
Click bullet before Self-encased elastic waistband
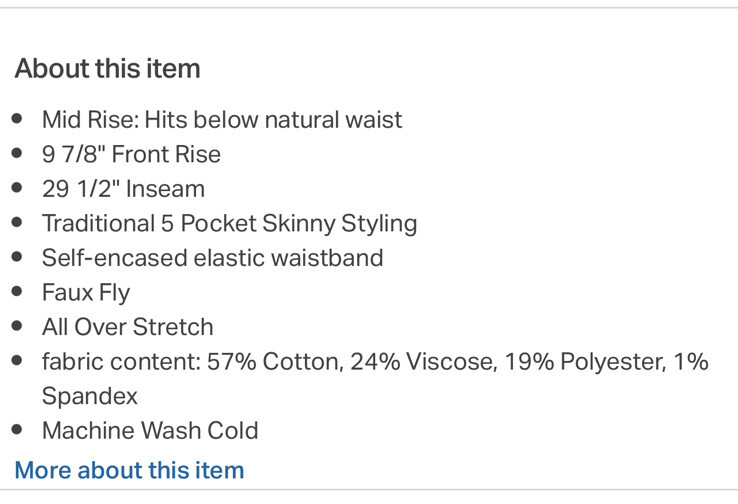(18, 257)
